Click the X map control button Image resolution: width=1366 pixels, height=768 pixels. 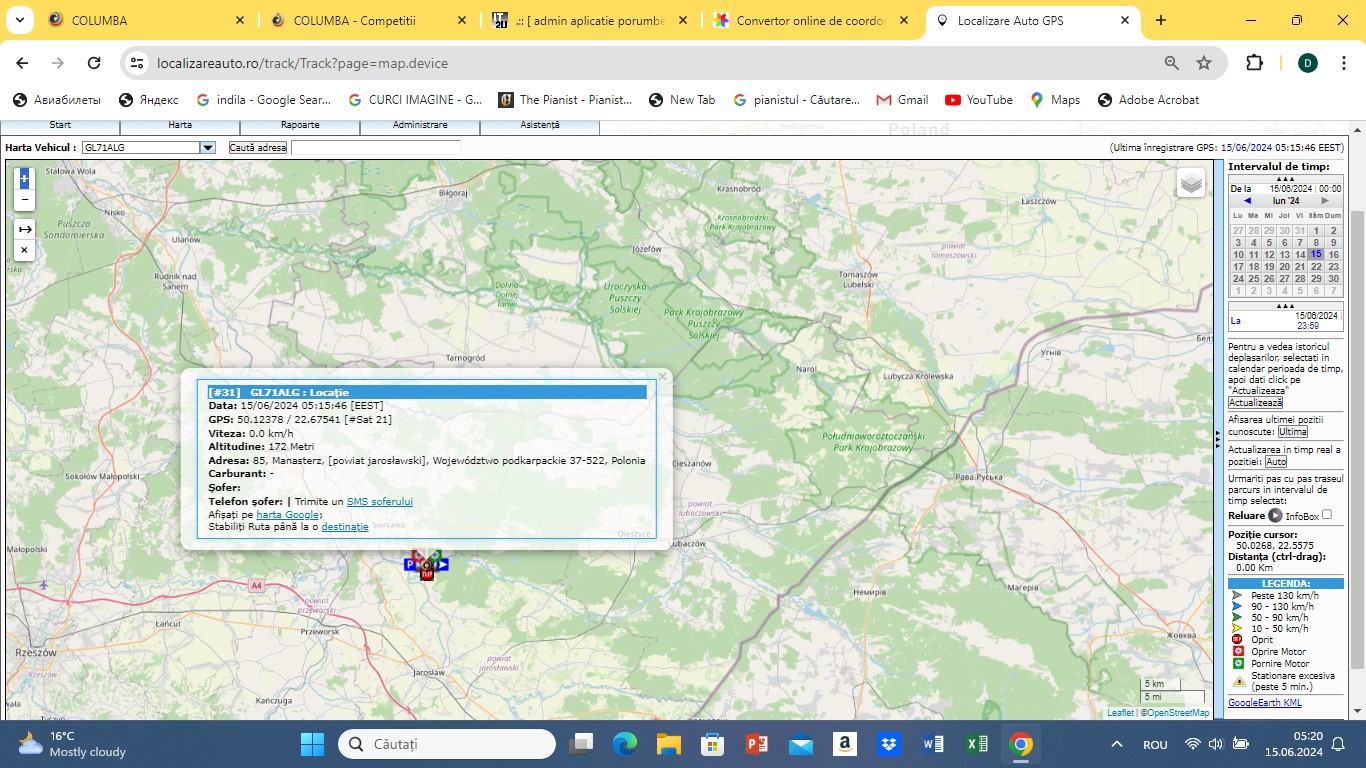click(x=25, y=250)
